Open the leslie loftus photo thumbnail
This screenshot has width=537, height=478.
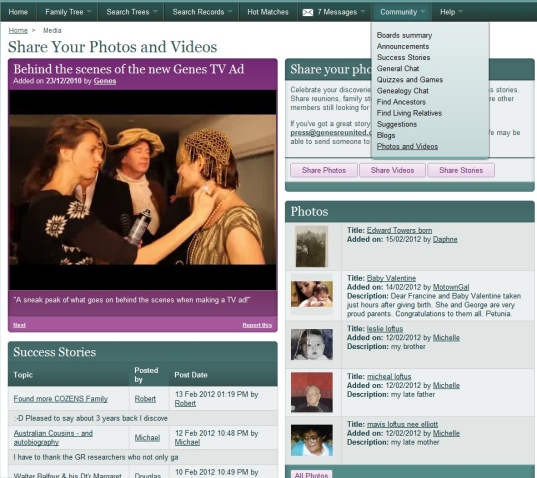coord(312,344)
